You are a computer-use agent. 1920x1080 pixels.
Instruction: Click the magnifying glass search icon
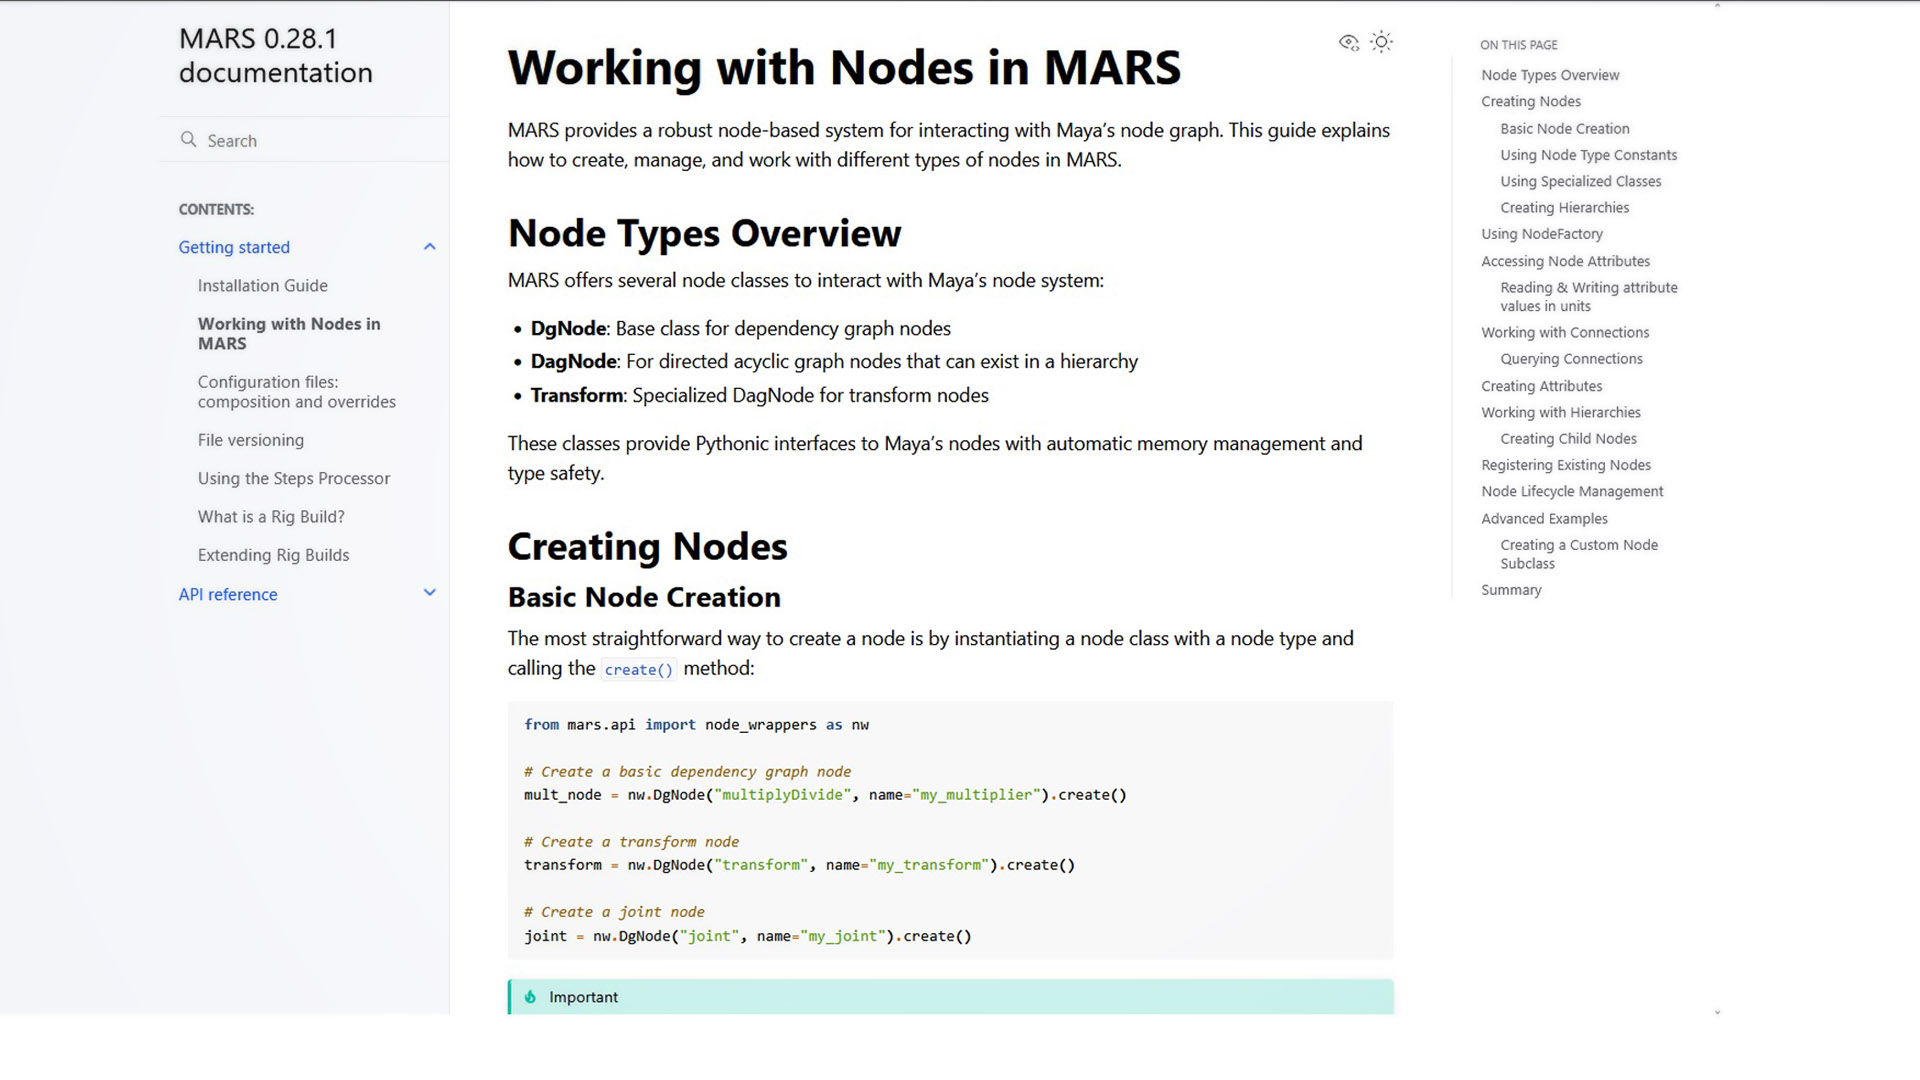point(188,140)
